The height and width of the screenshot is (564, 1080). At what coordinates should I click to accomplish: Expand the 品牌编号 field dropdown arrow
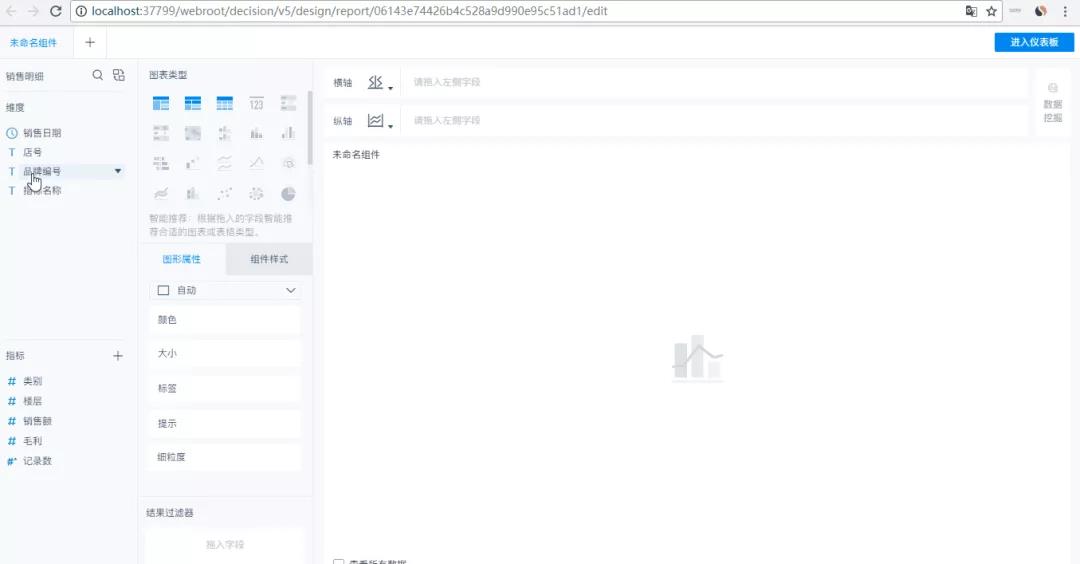tap(118, 171)
